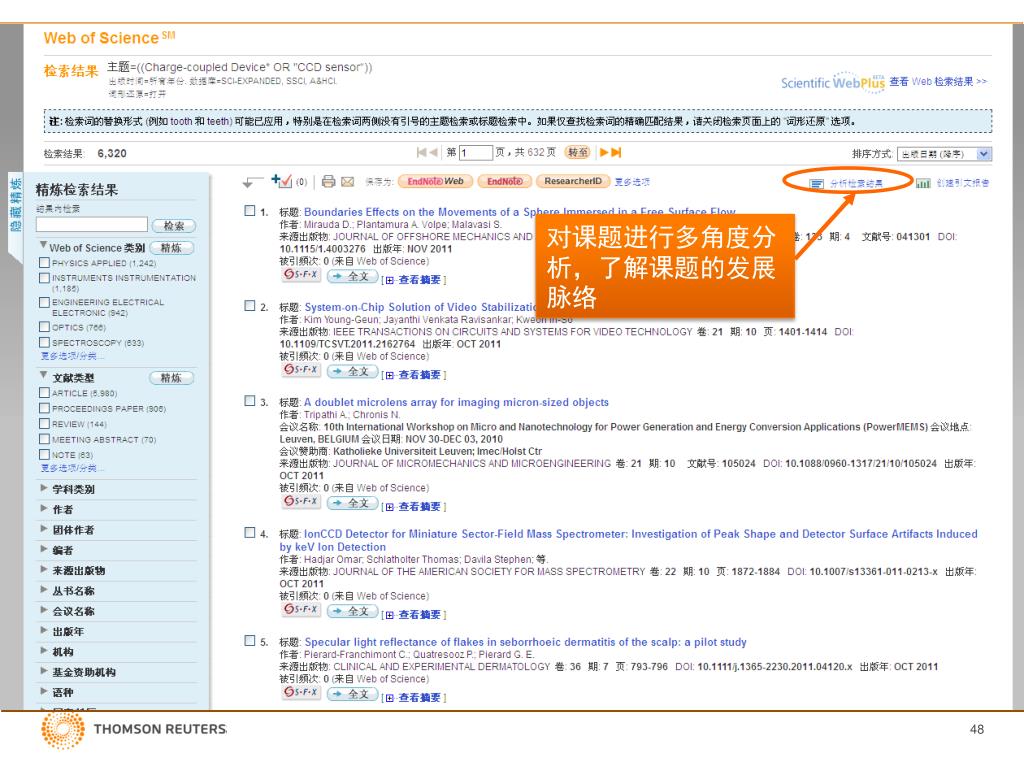Open the sort order (排序方式) dropdown
The width and height of the screenshot is (1024, 768).
[x=944, y=154]
